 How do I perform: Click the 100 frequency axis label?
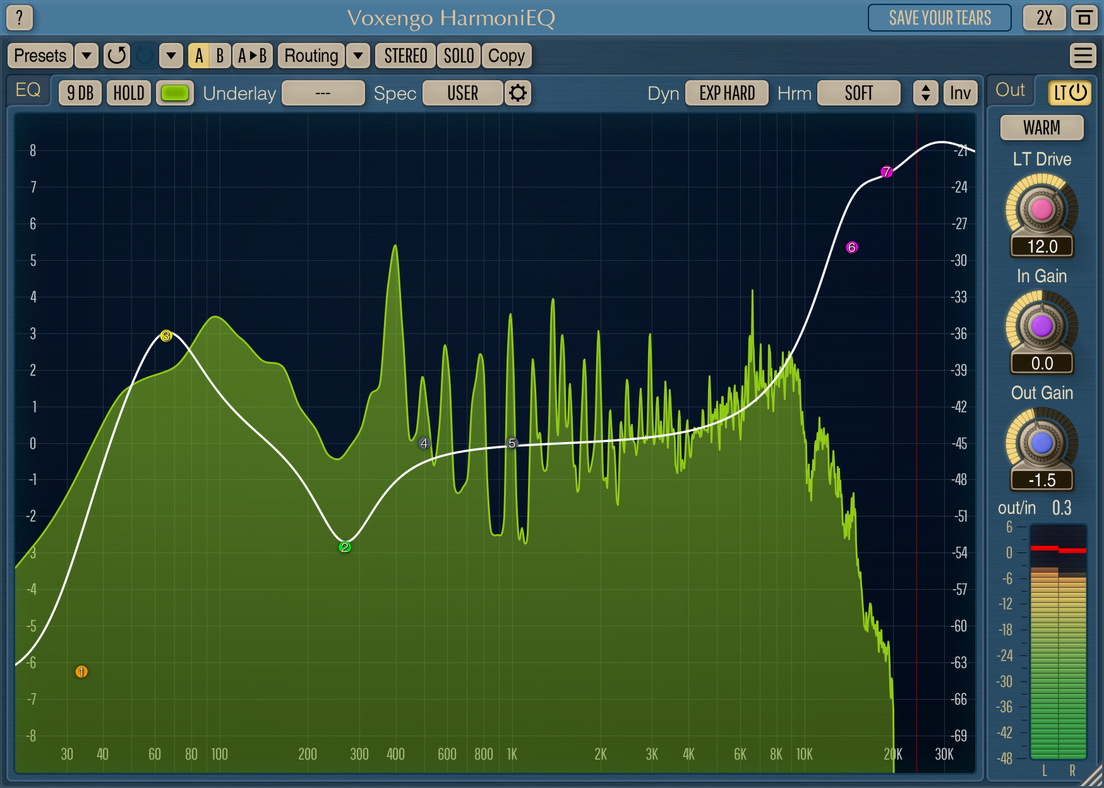[x=219, y=754]
